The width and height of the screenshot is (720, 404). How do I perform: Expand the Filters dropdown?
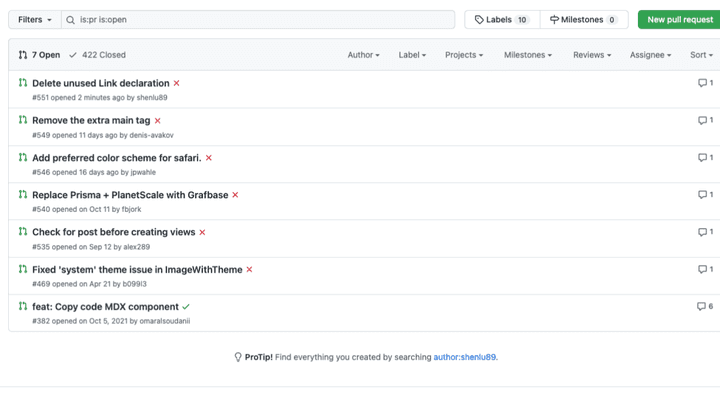(34, 20)
